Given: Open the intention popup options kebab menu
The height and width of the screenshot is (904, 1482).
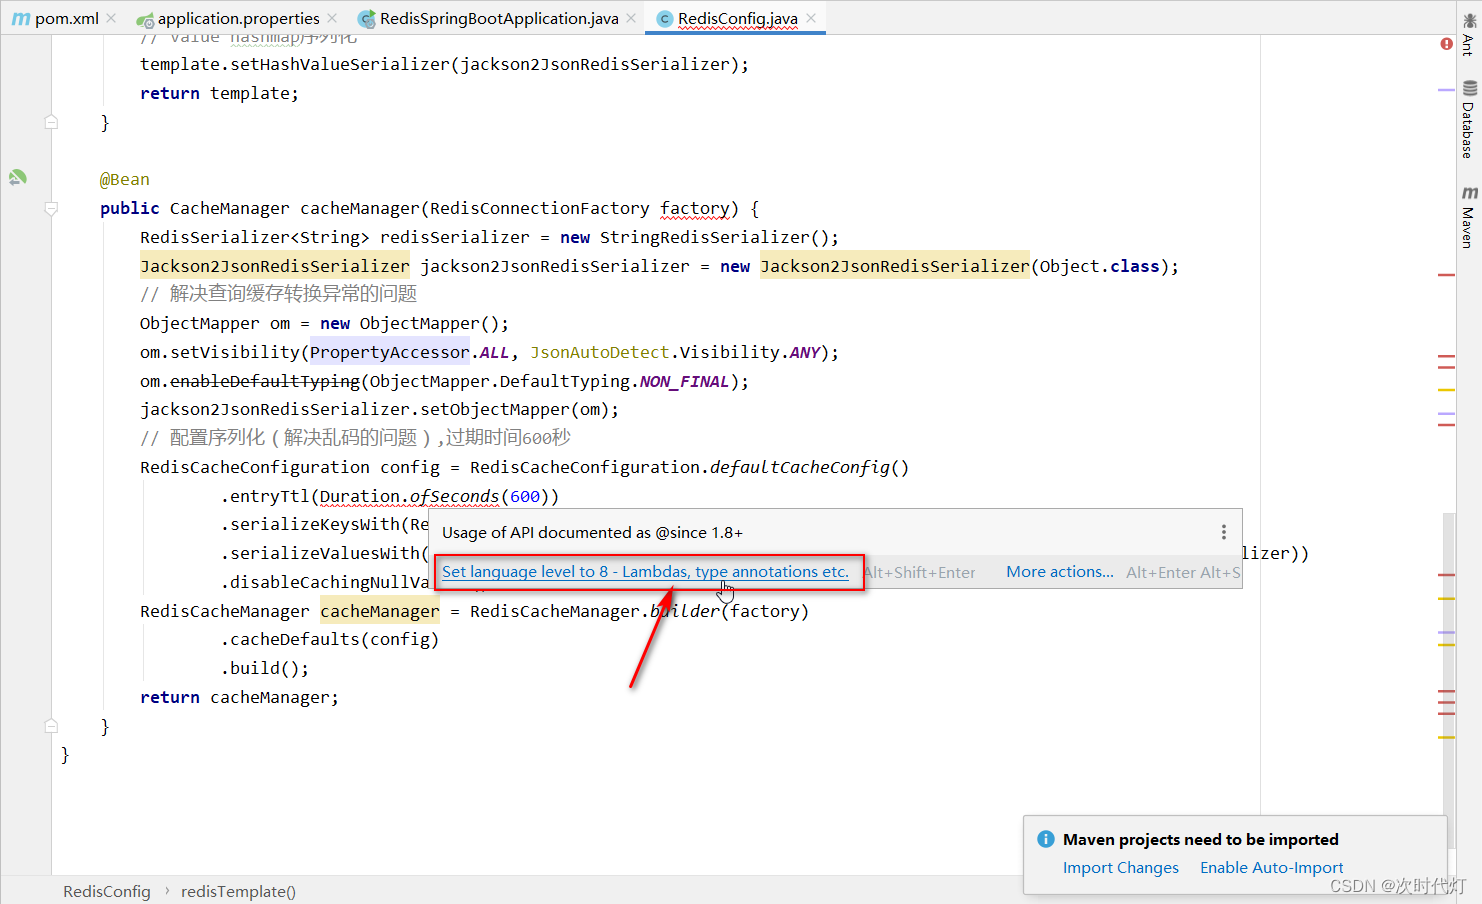Looking at the screenshot, I should point(1223,532).
